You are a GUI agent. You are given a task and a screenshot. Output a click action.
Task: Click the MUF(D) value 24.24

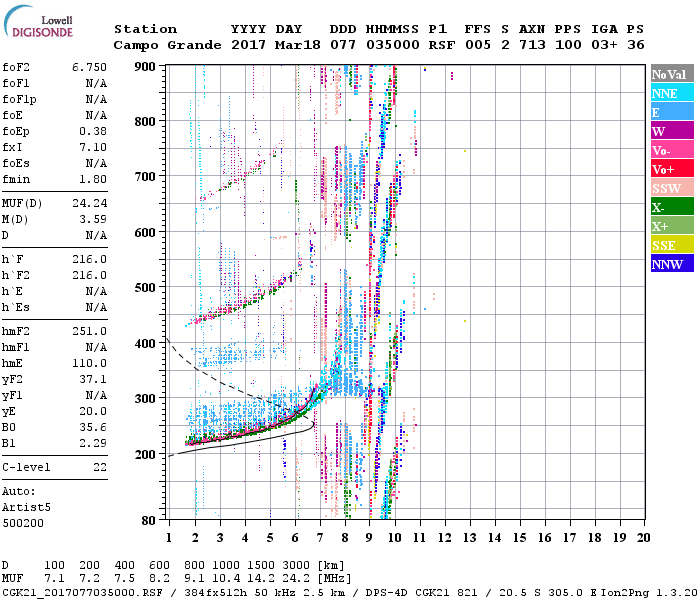pos(89,201)
